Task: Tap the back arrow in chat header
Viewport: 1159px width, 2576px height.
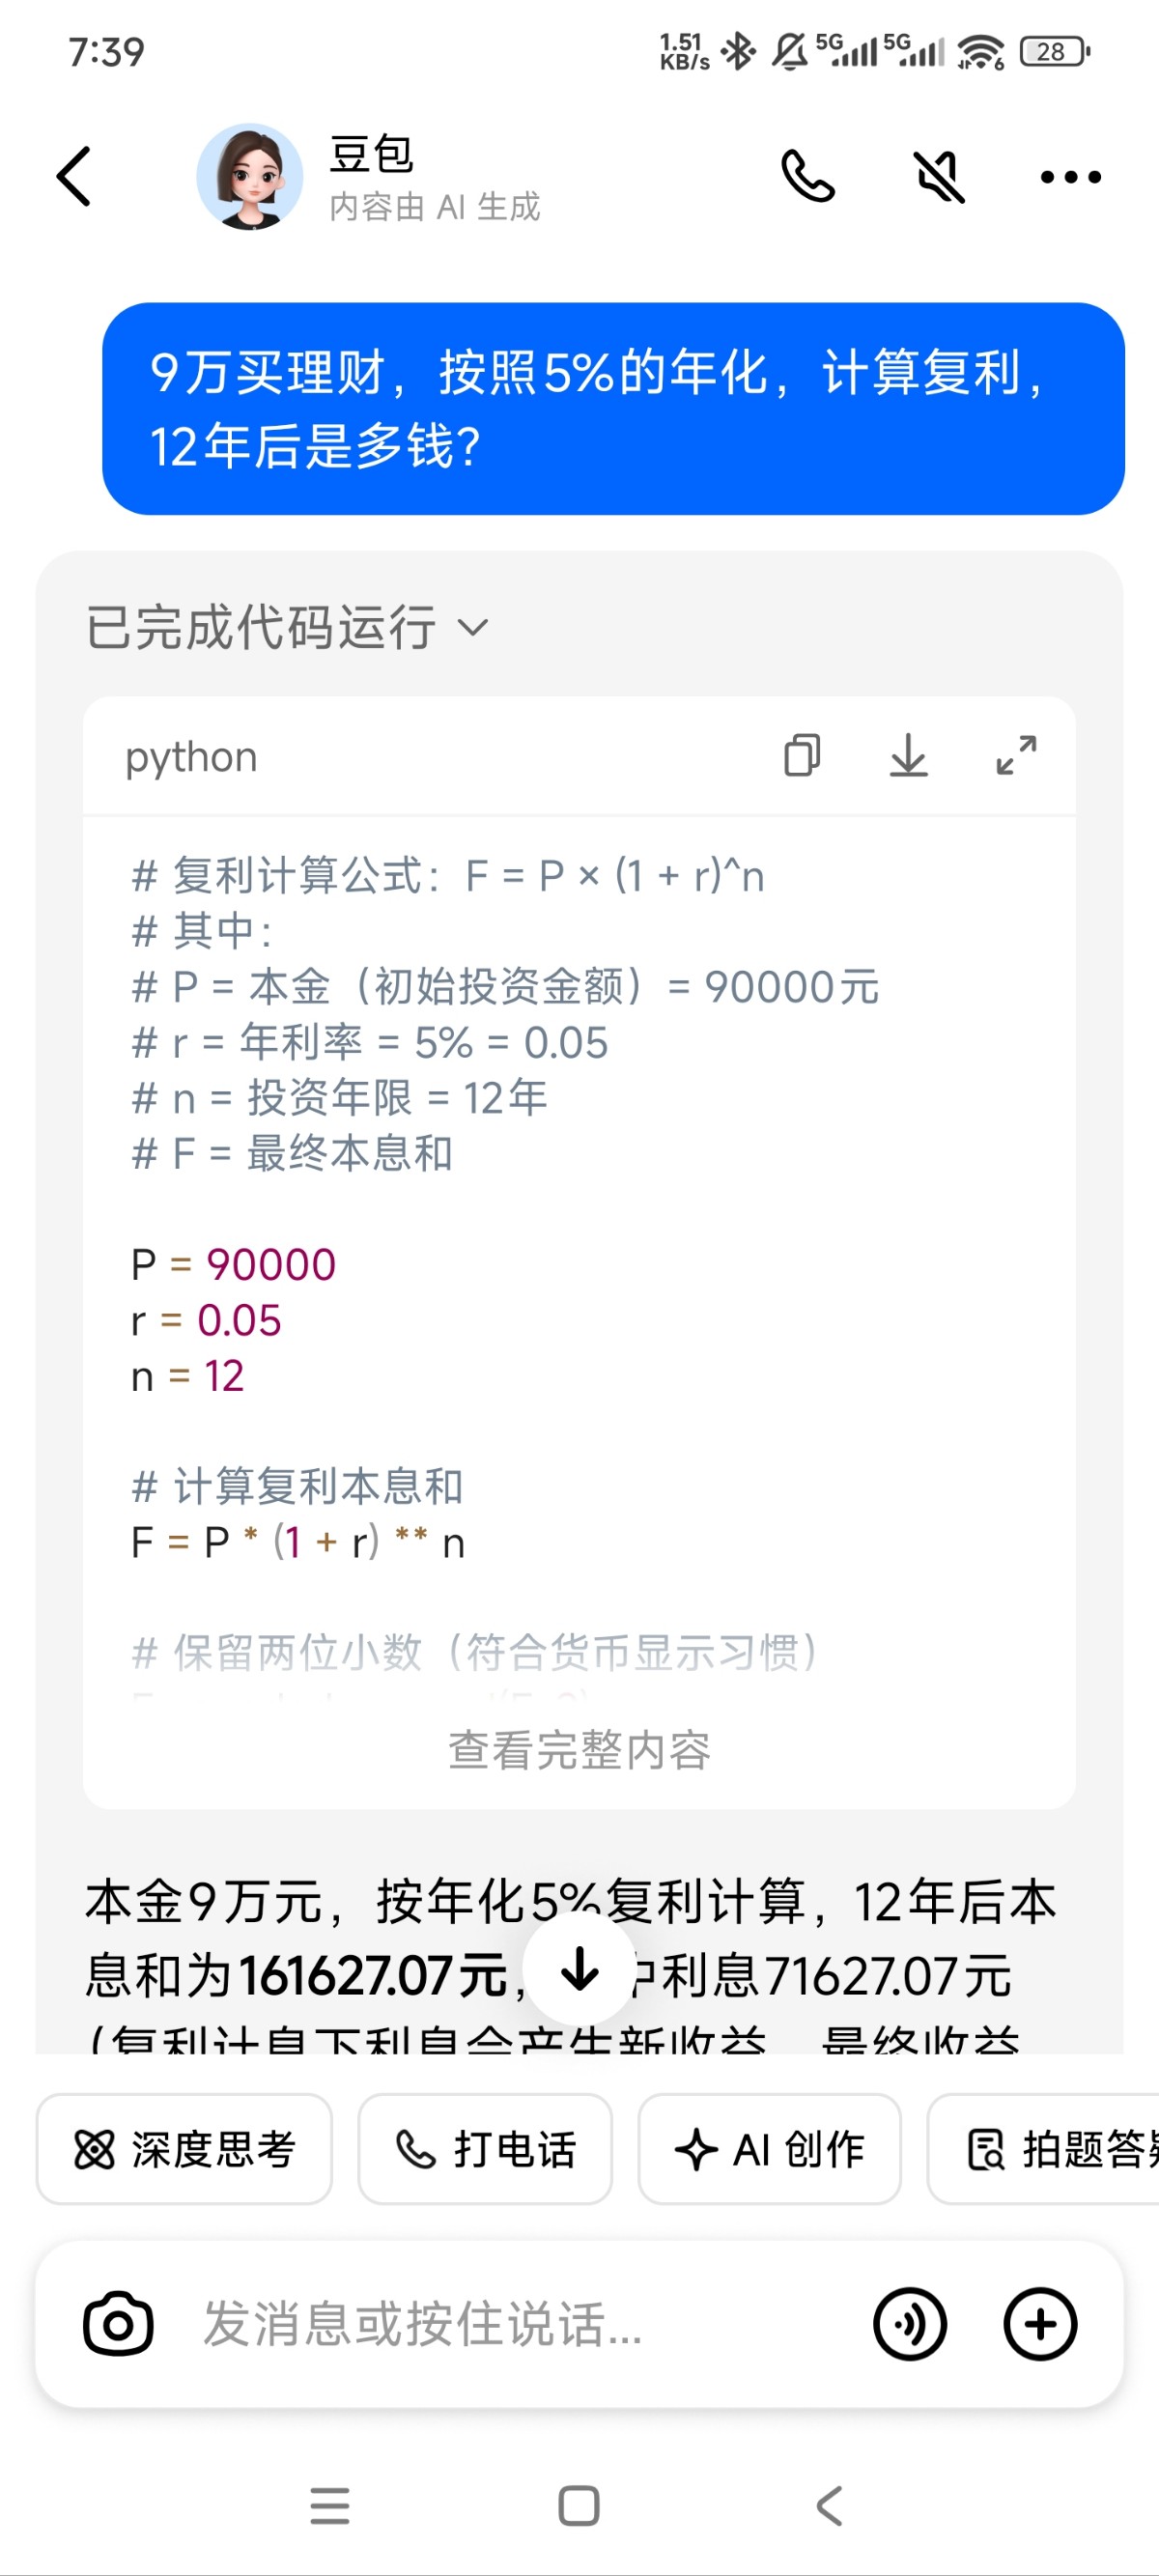Action: coord(74,177)
